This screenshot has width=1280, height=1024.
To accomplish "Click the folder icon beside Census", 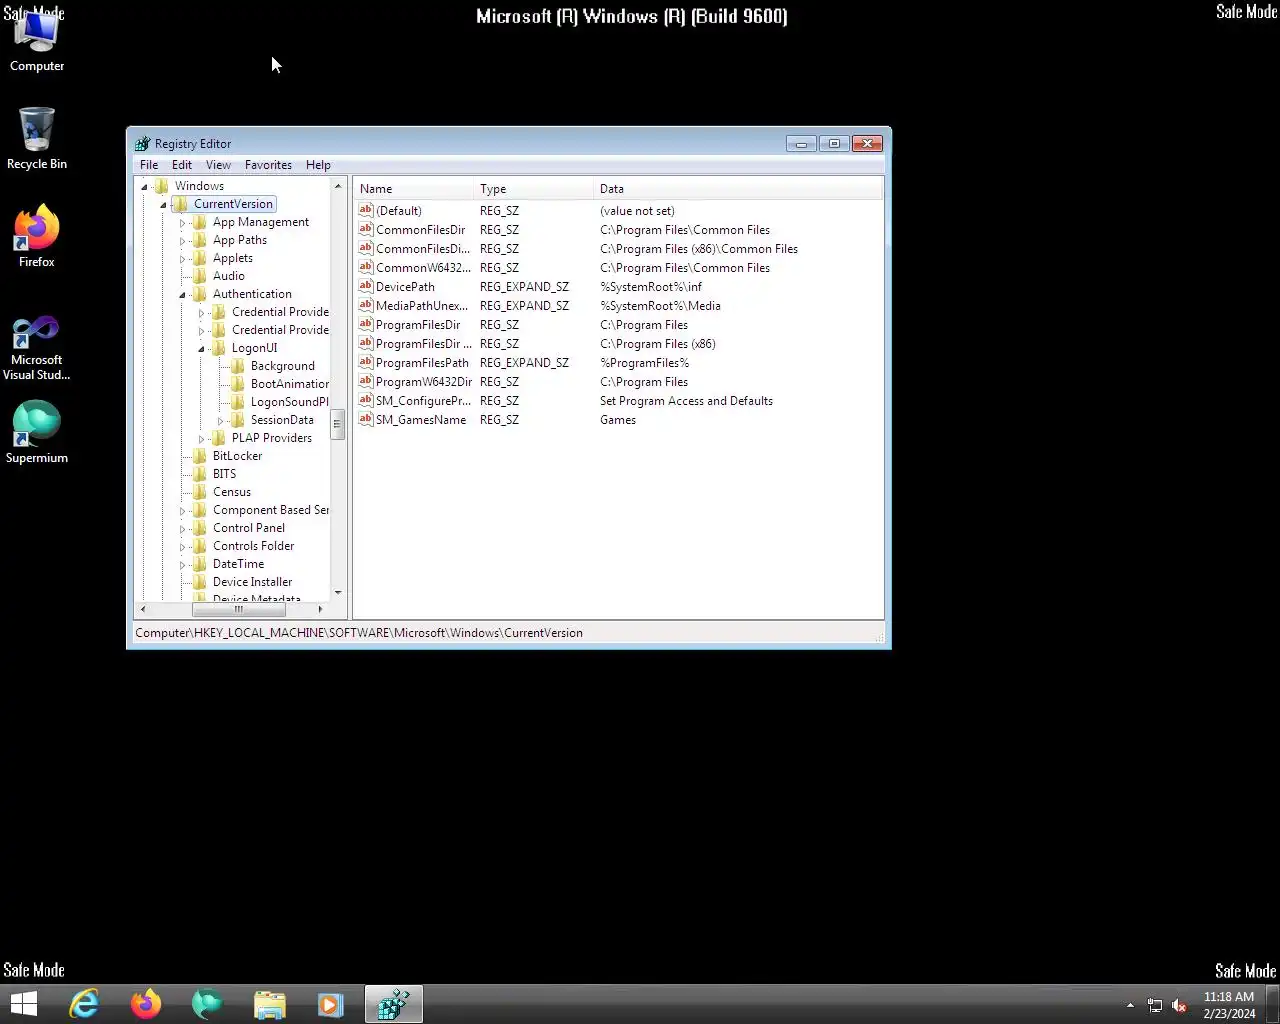I will point(199,492).
